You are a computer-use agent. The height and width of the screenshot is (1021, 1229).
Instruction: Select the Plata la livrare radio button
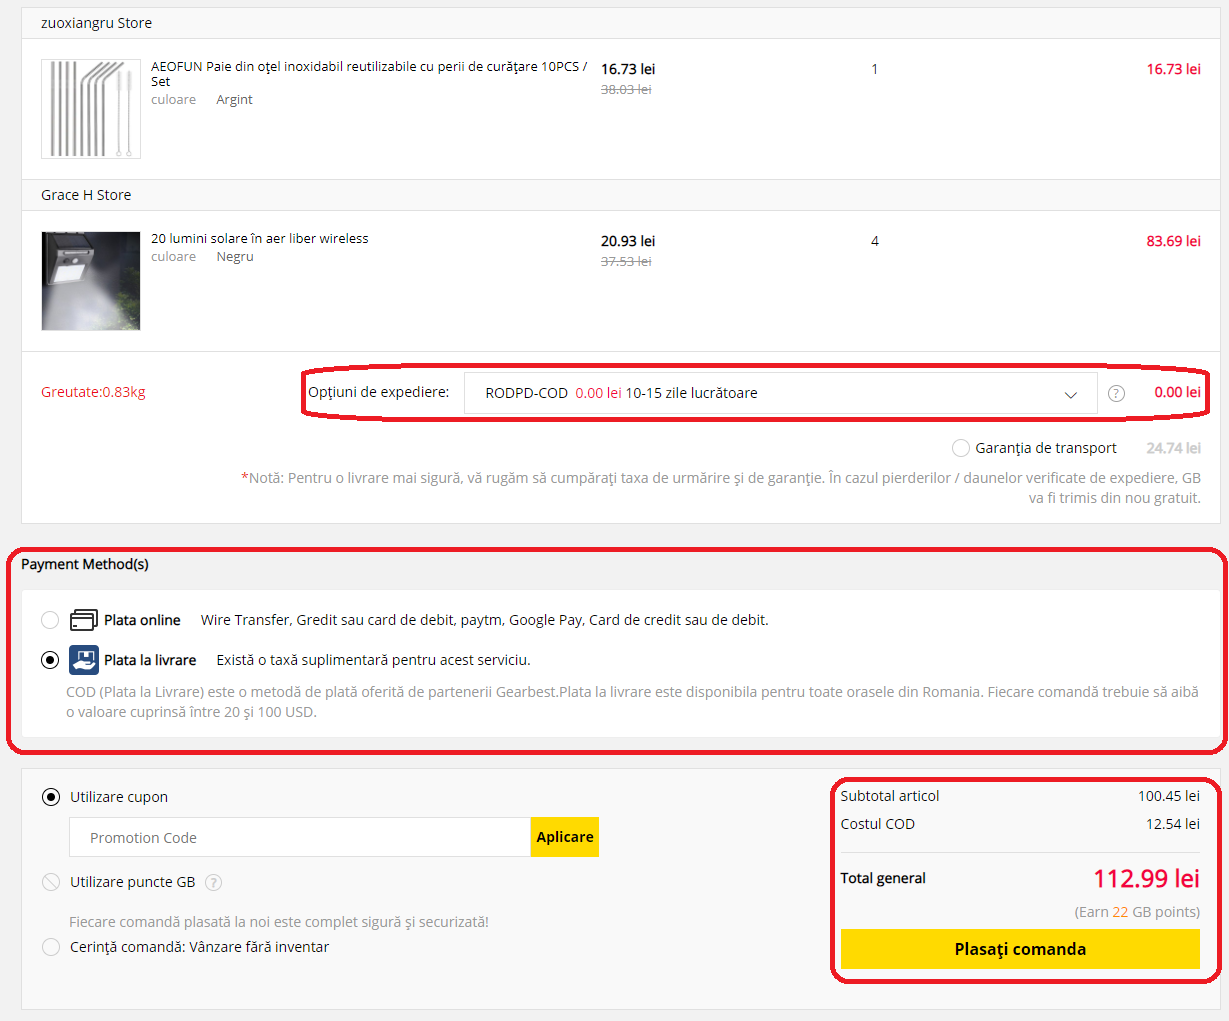click(50, 660)
